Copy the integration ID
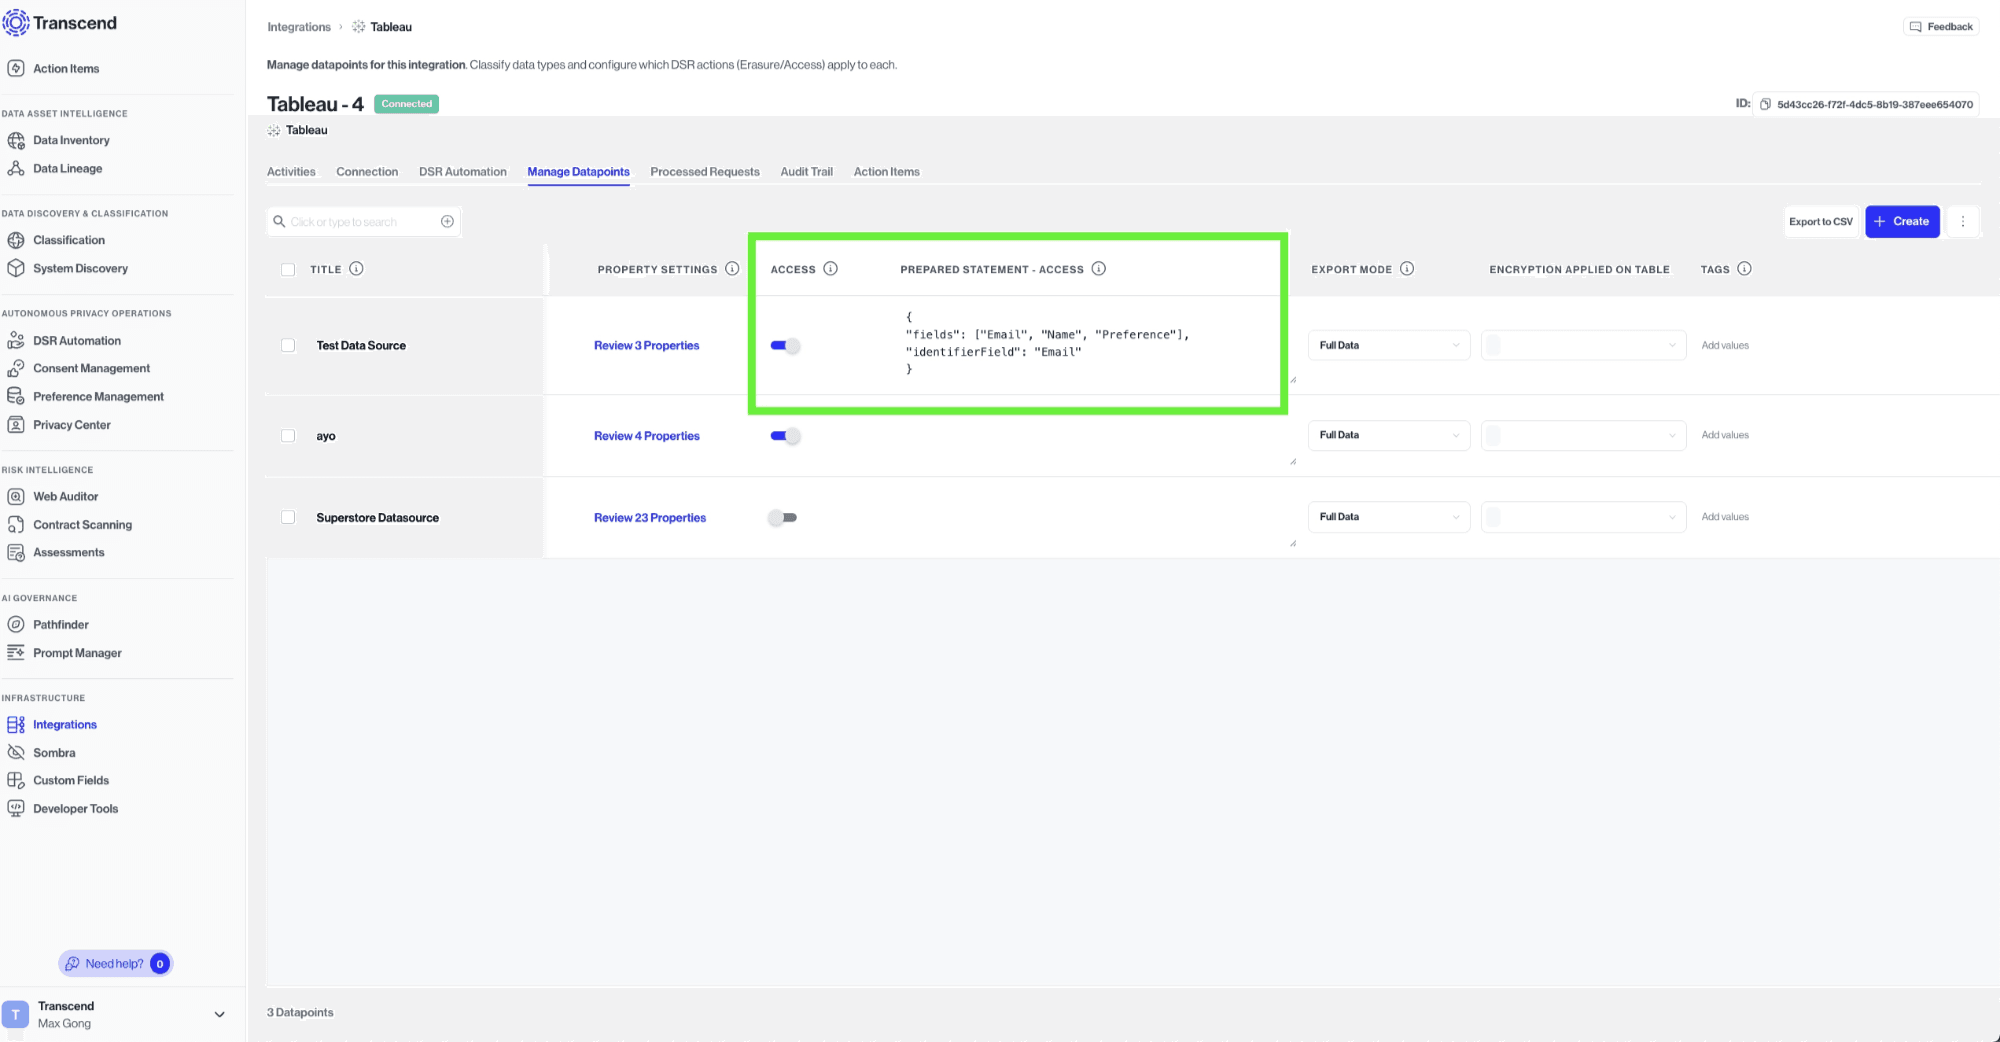 pyautogui.click(x=1763, y=103)
